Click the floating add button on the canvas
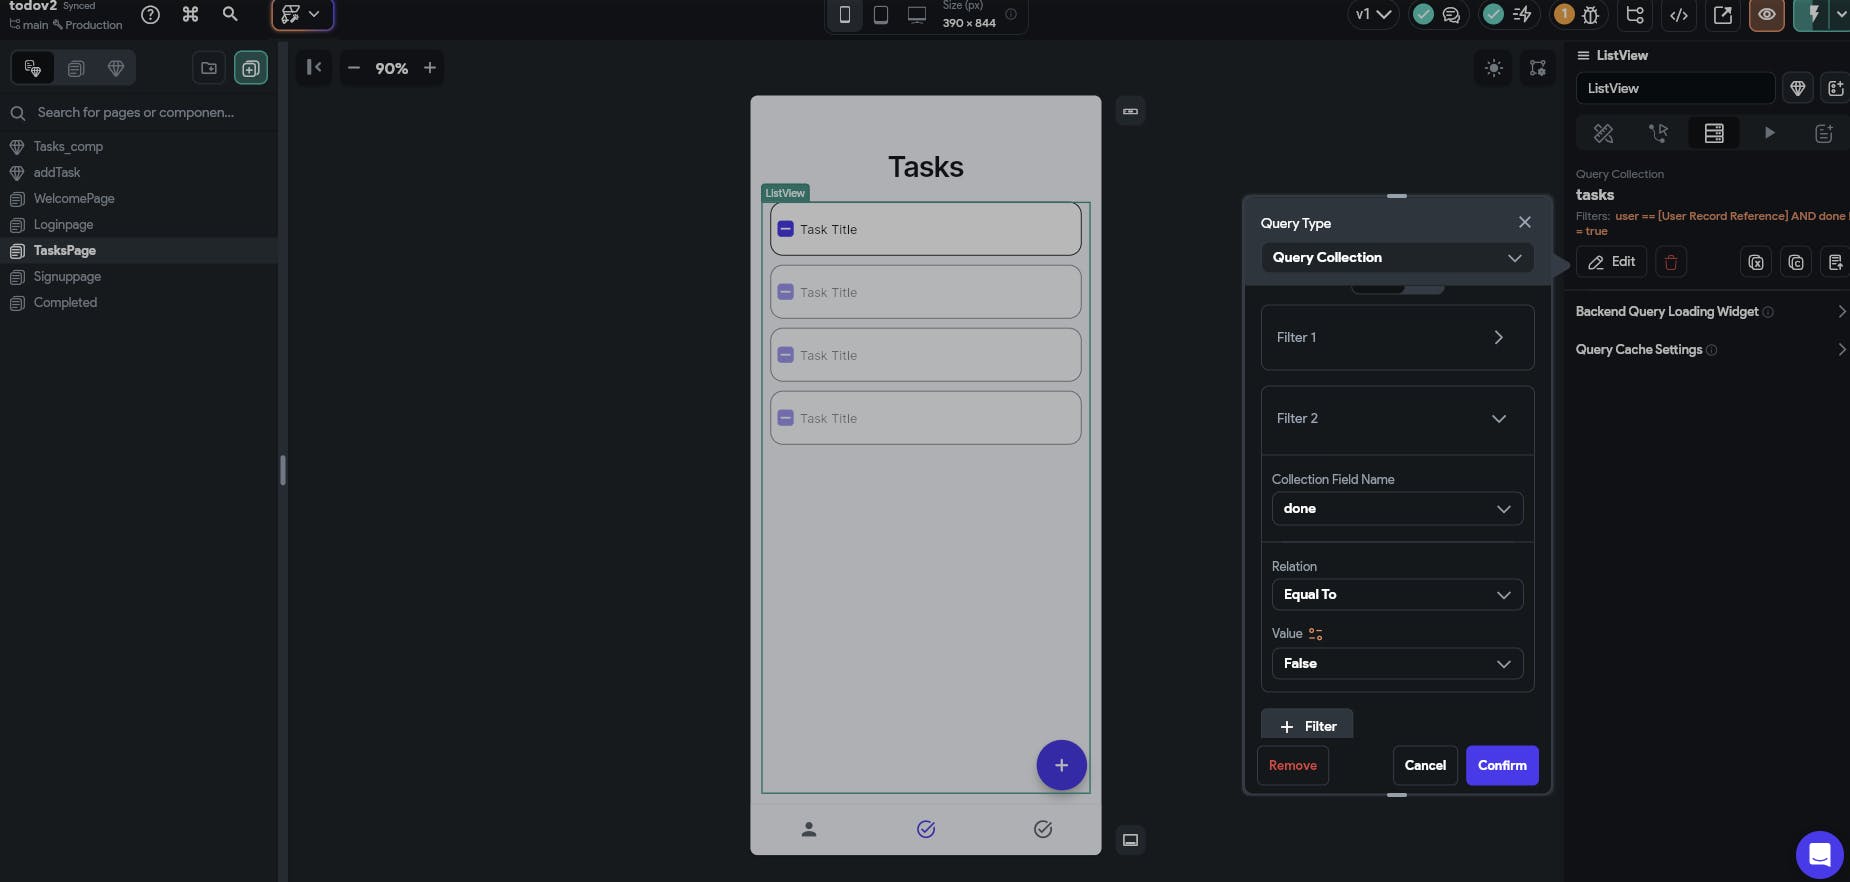The image size is (1850, 882). pos(1062,765)
